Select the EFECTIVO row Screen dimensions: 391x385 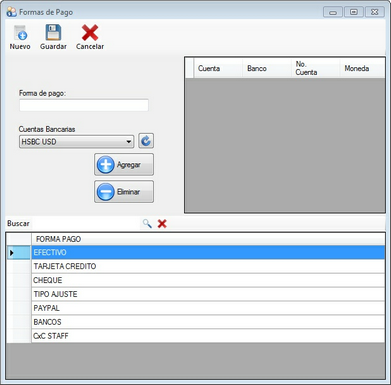(208, 252)
